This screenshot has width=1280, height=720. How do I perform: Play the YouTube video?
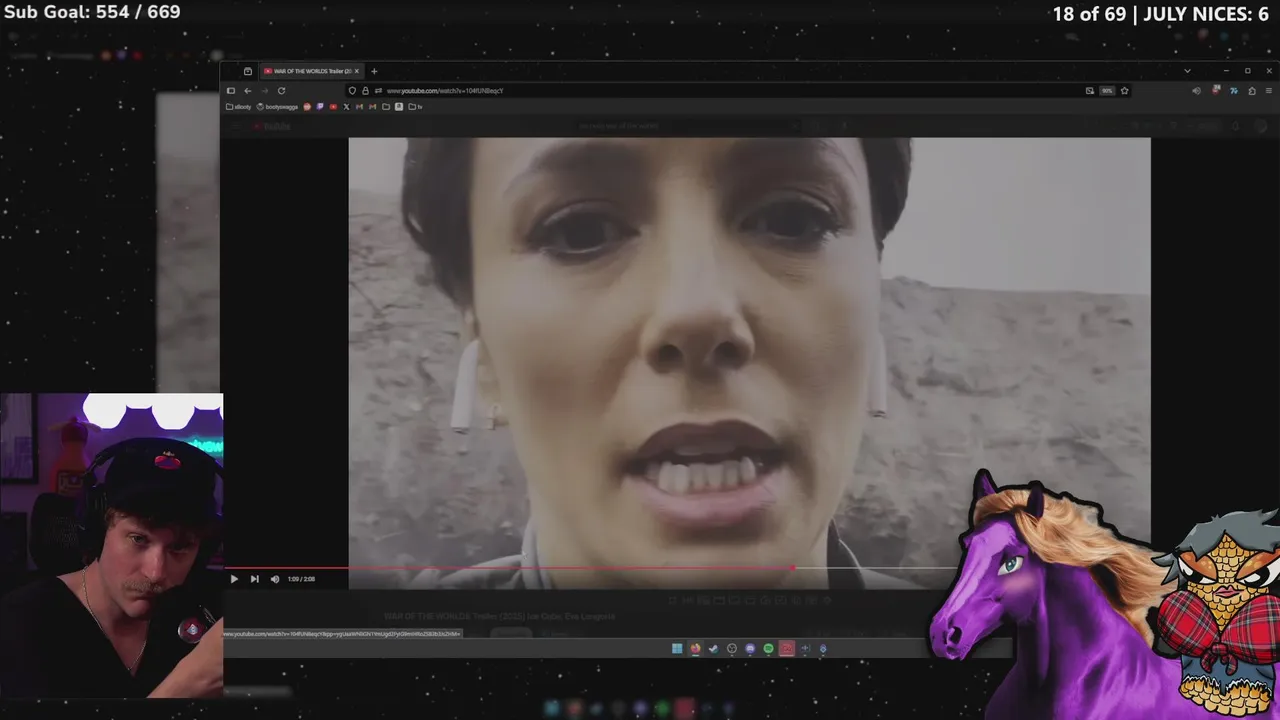234,579
